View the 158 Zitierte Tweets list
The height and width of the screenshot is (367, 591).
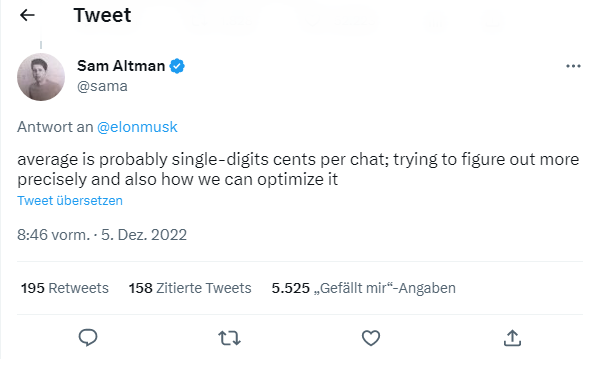coord(190,288)
